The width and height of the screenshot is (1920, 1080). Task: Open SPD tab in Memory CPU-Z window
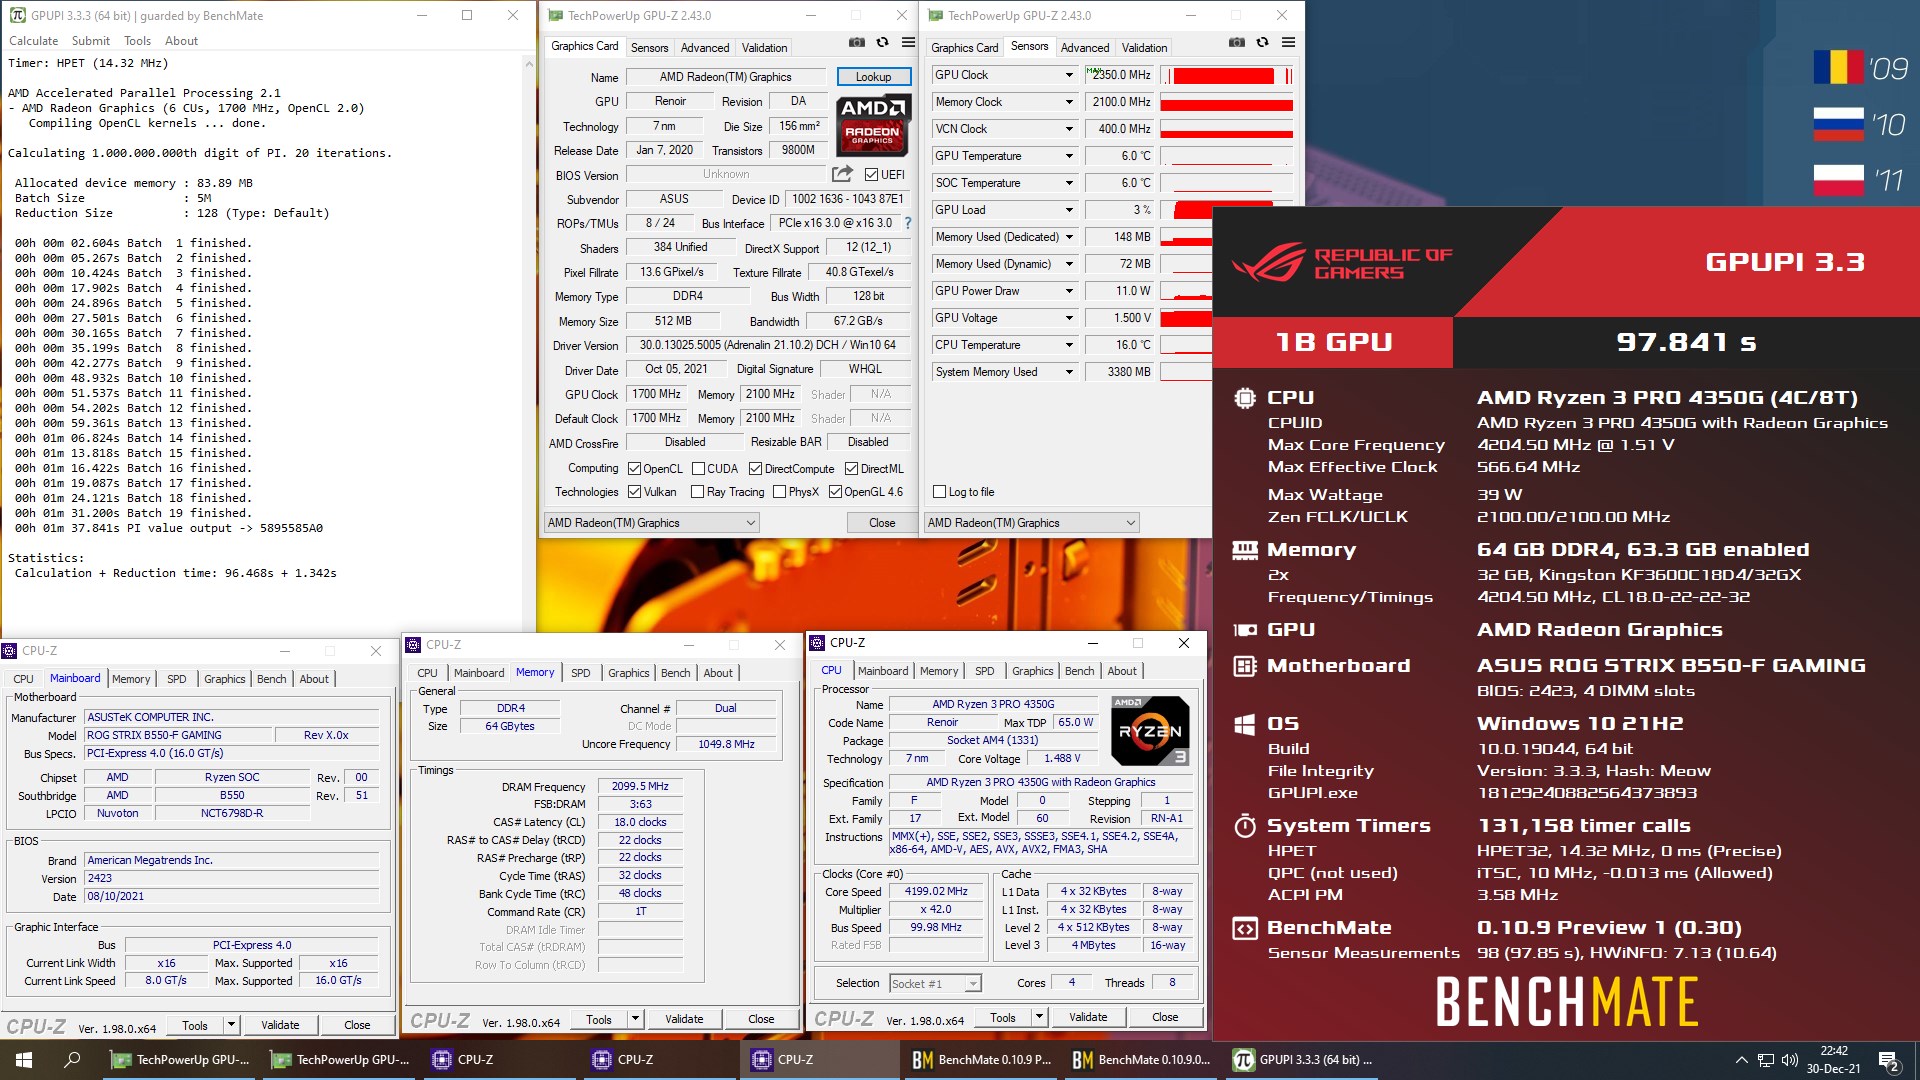(x=580, y=672)
